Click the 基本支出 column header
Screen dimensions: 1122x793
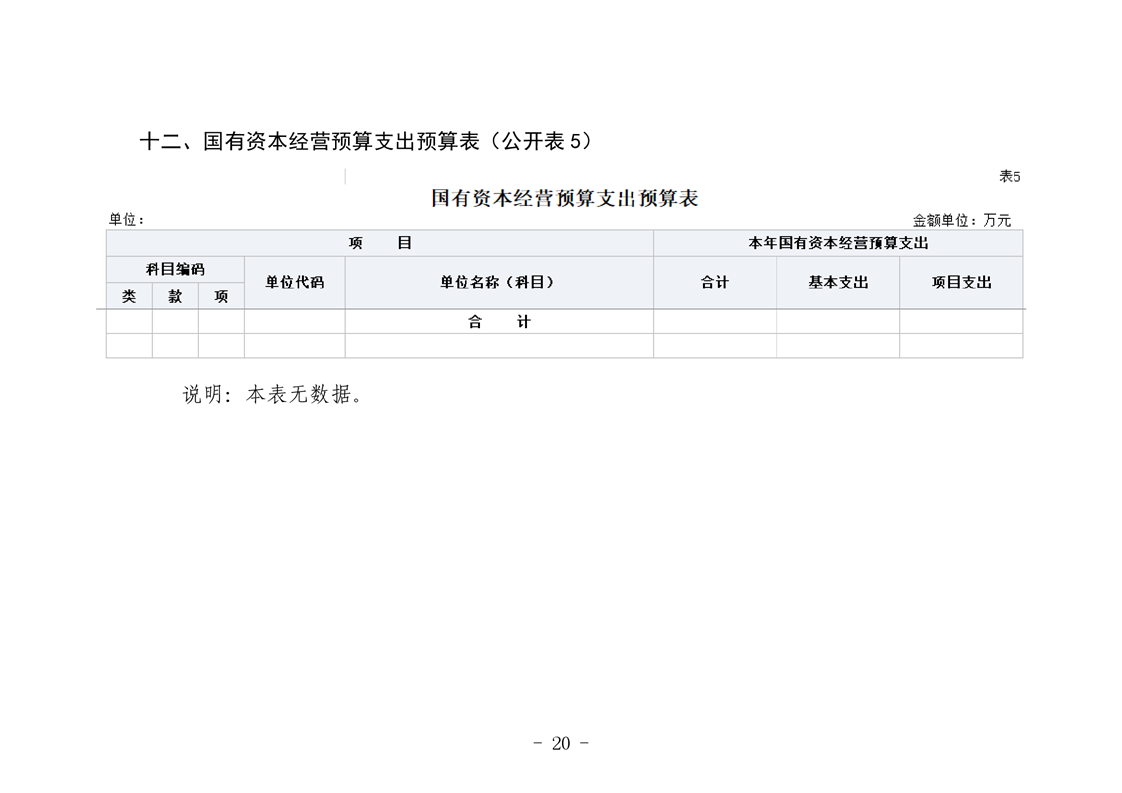click(x=838, y=283)
